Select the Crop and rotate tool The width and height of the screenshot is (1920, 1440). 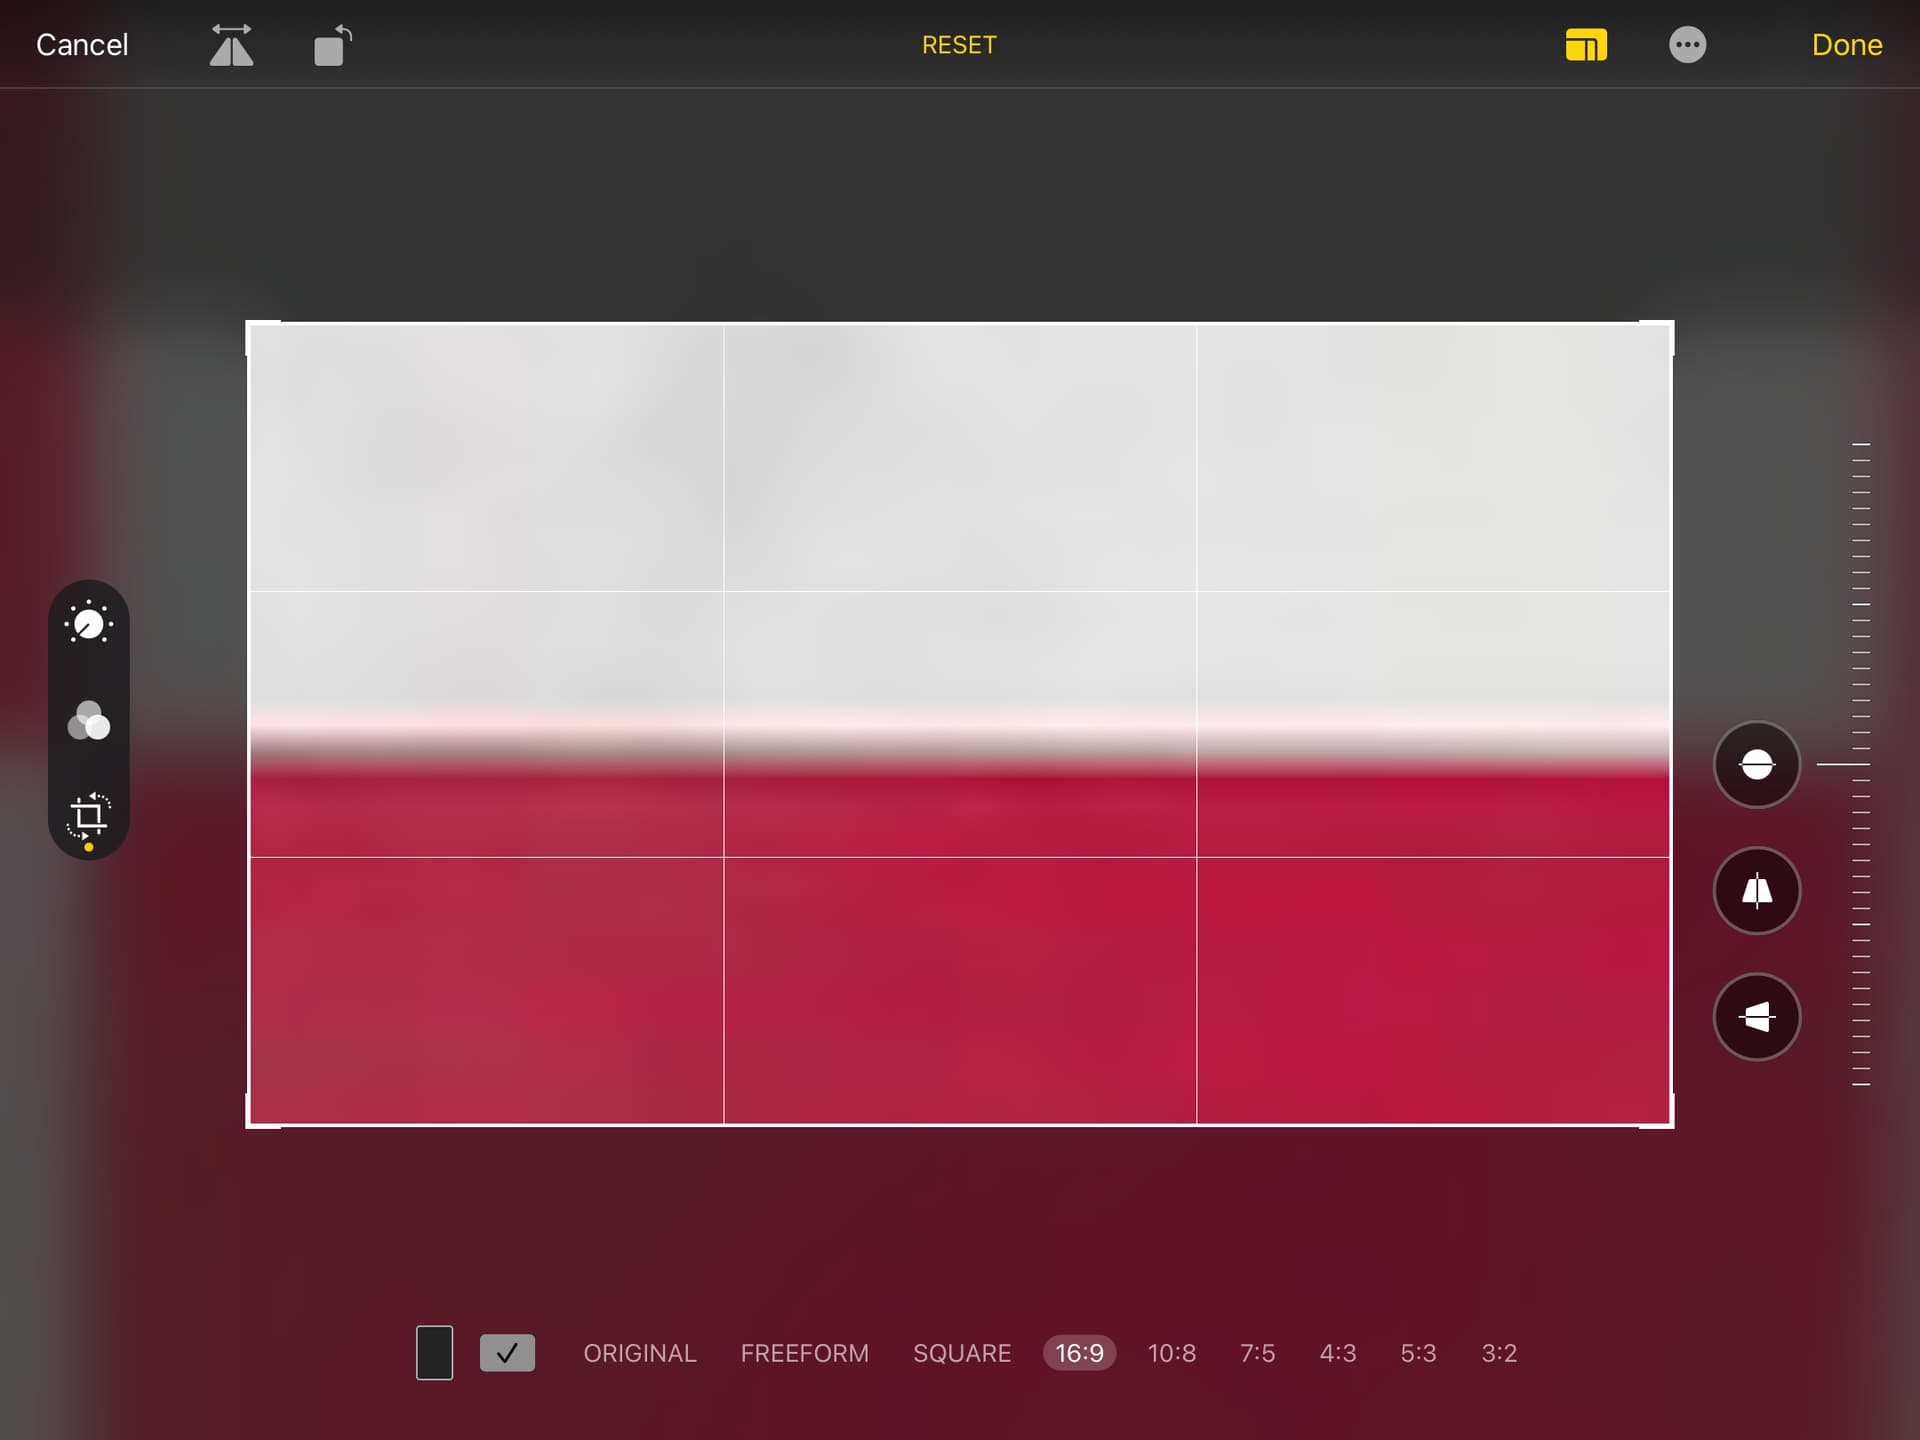tap(89, 816)
